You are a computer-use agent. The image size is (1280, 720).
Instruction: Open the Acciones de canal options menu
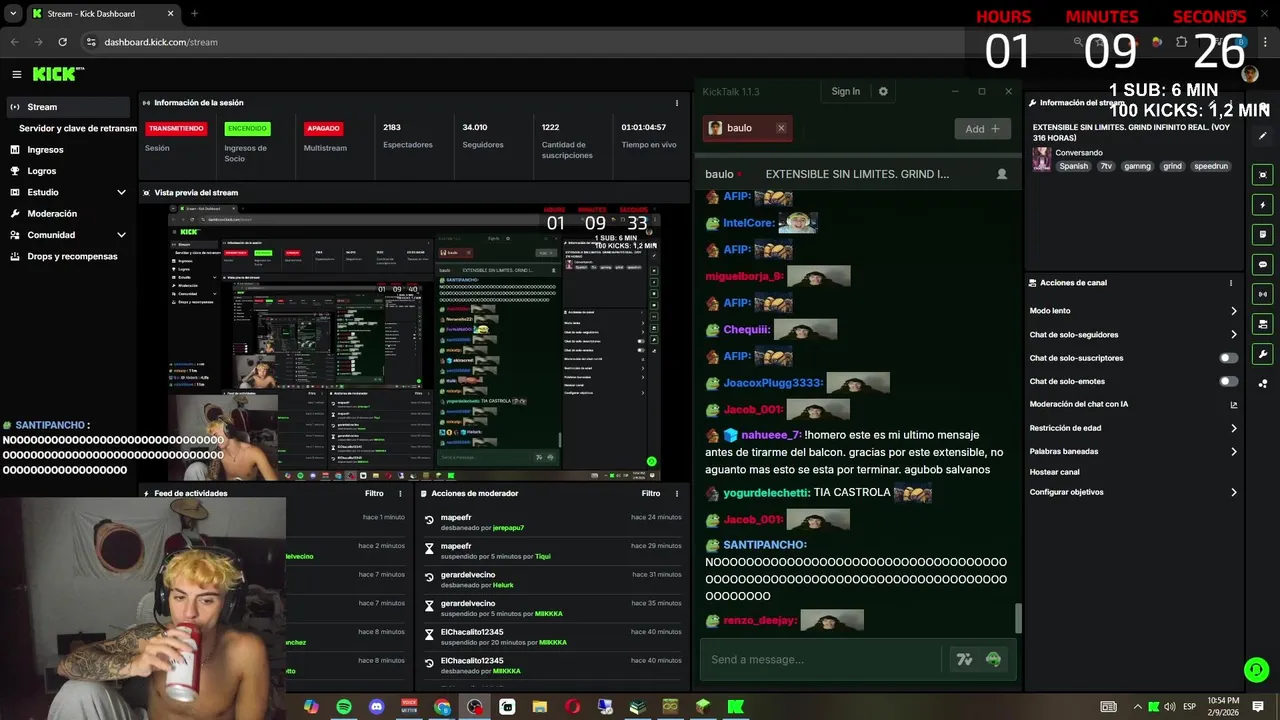(1231, 283)
